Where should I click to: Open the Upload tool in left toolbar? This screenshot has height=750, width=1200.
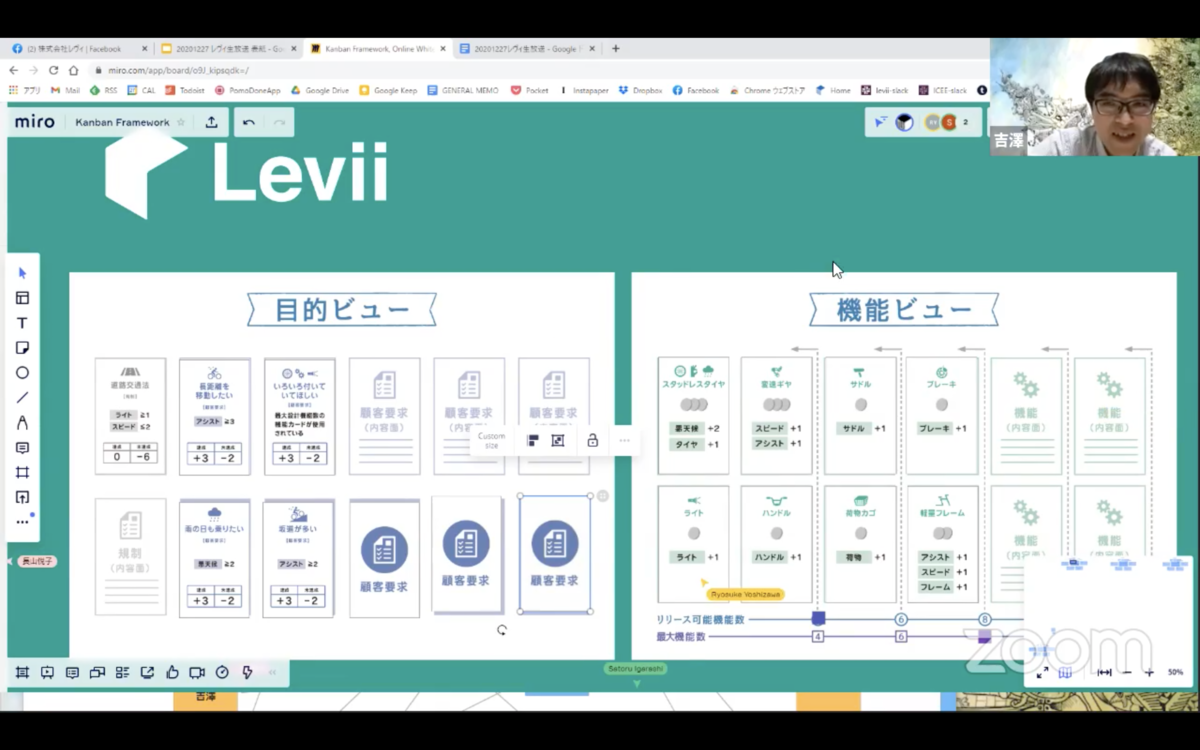[22, 497]
